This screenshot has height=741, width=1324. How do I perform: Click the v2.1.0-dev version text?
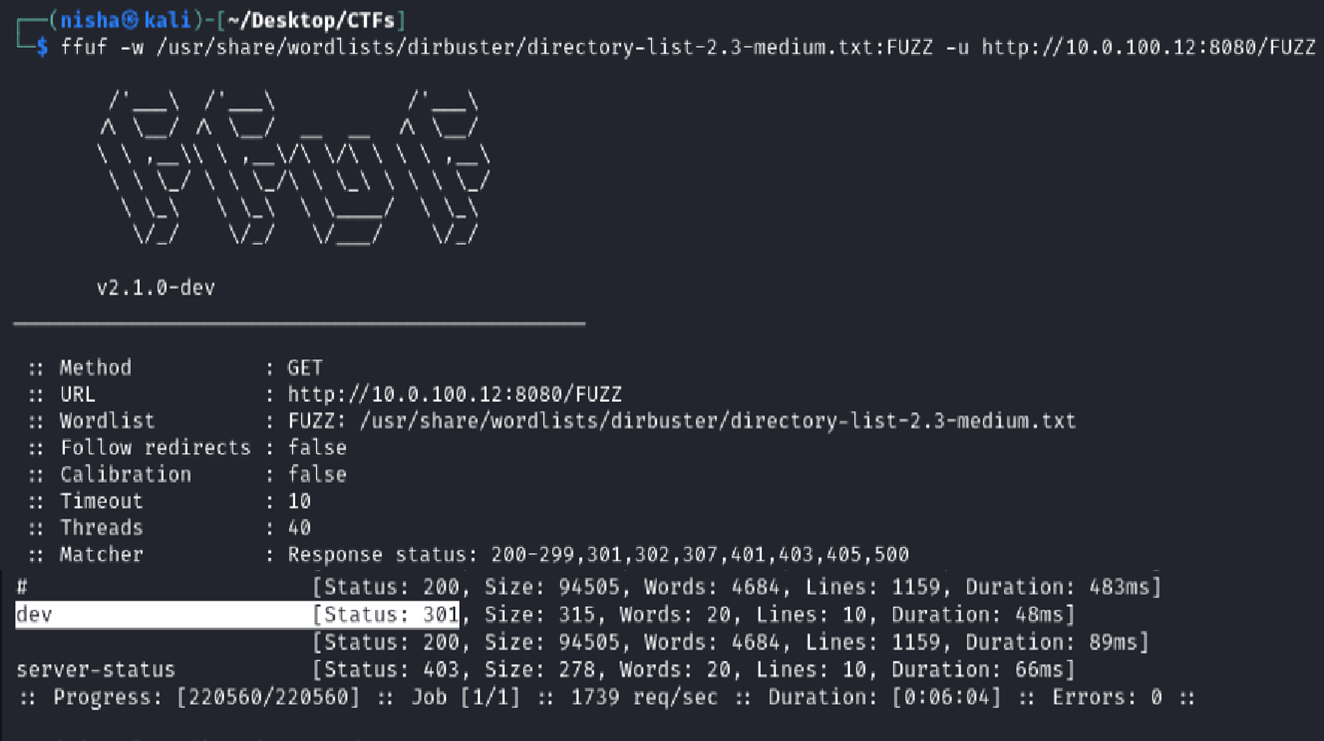(156, 288)
